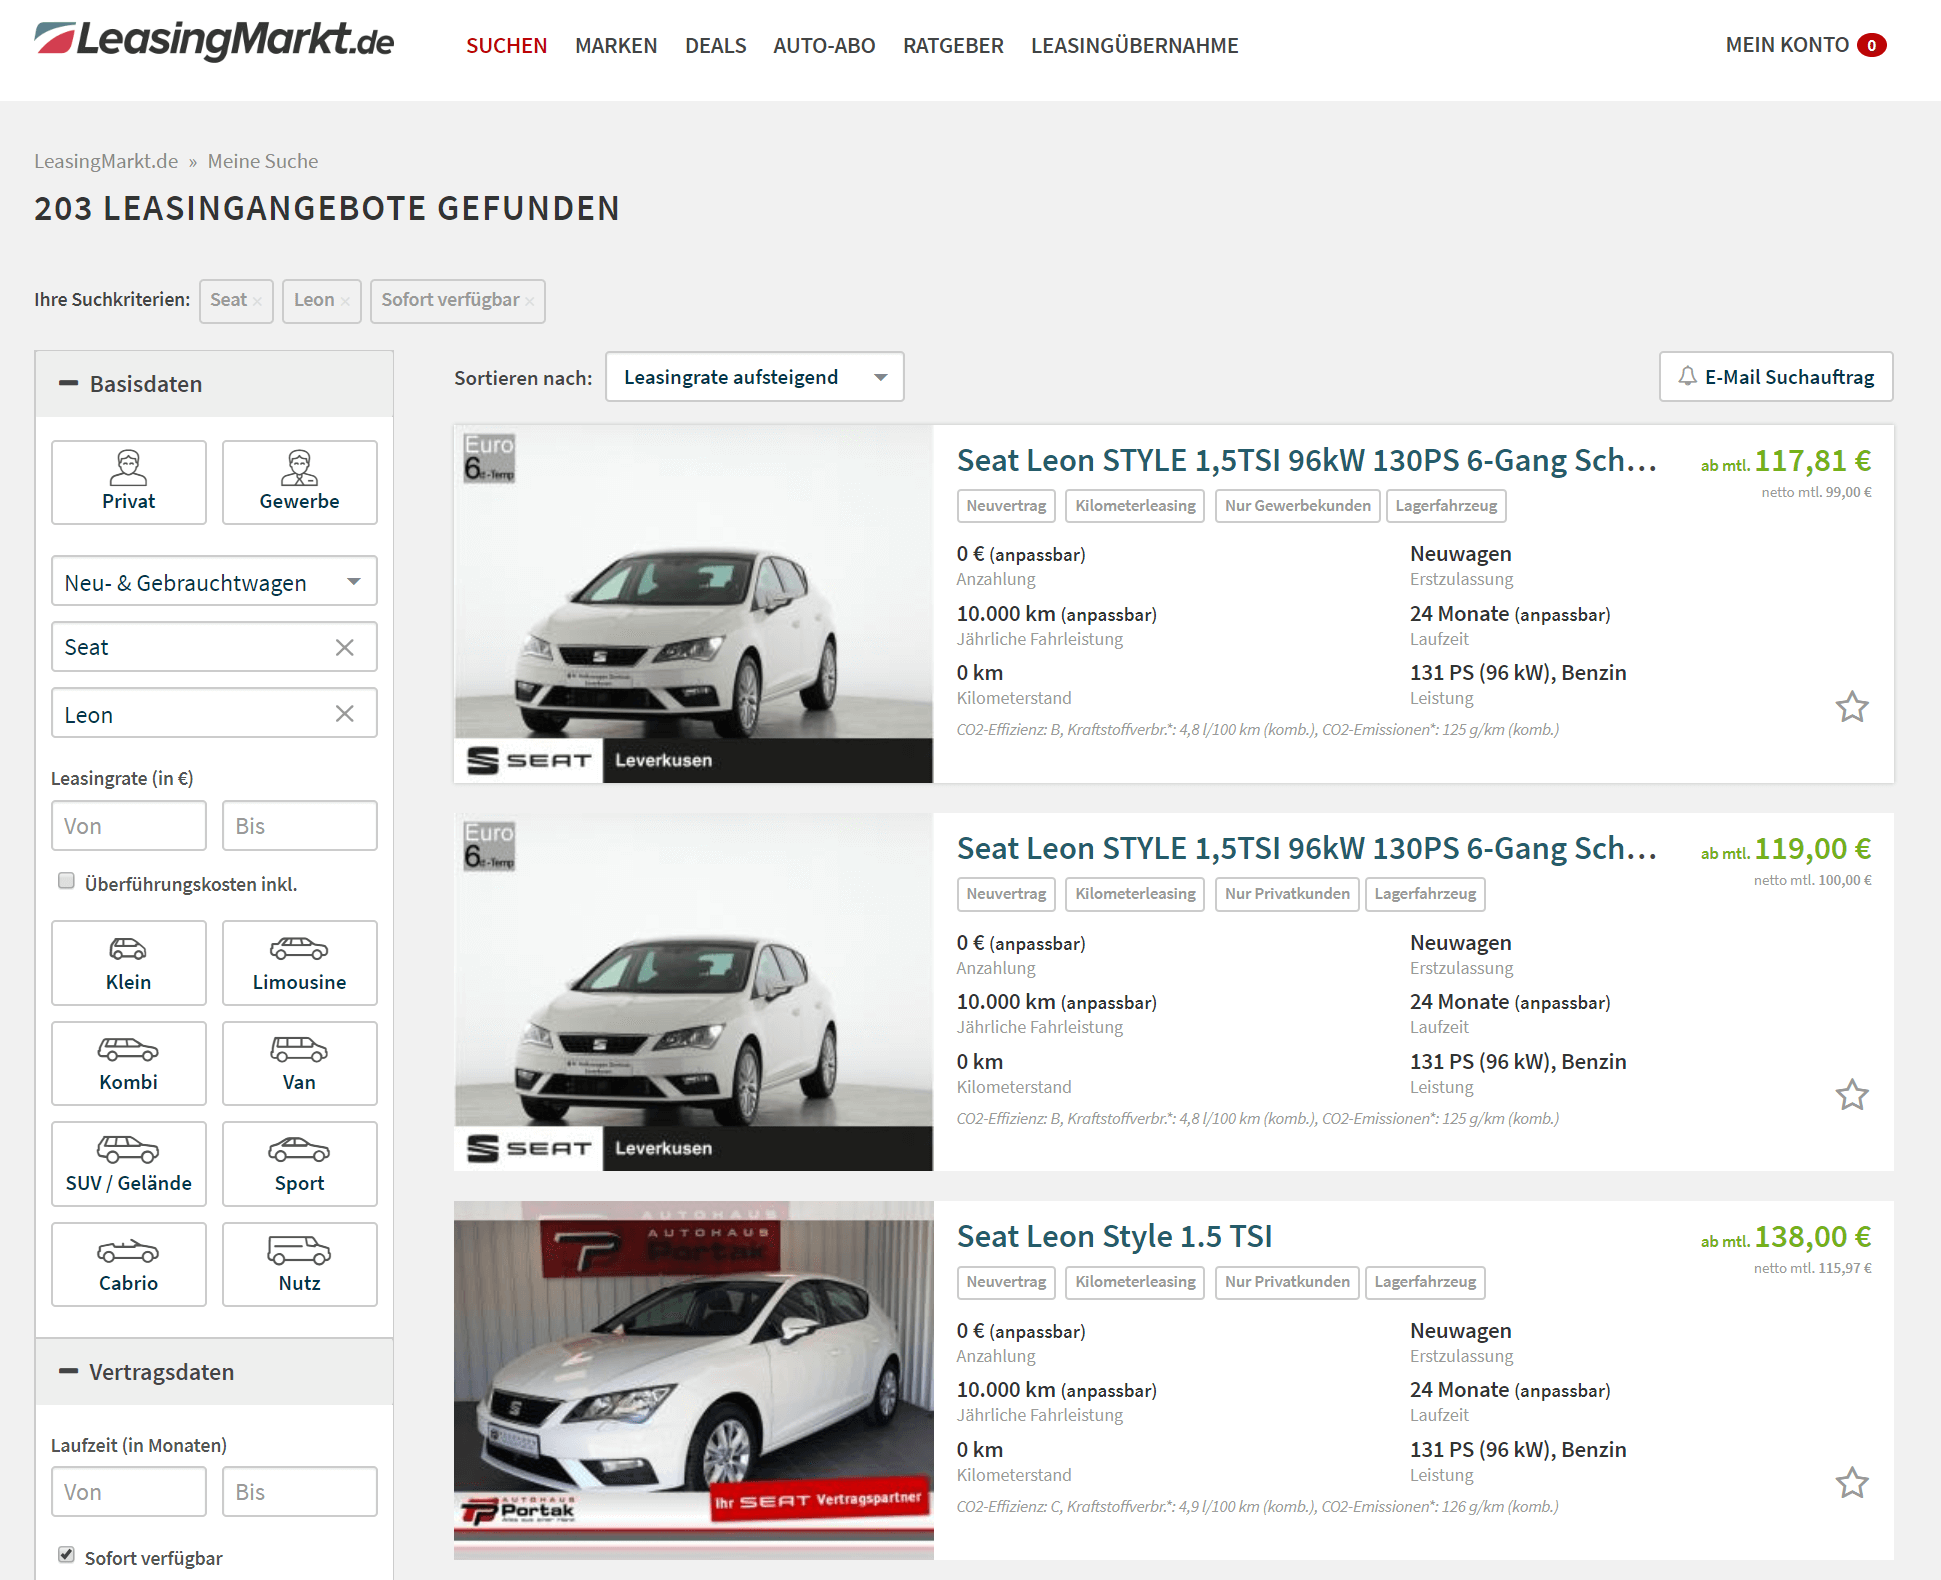Click the Leasingrate Von input field

coord(128,825)
